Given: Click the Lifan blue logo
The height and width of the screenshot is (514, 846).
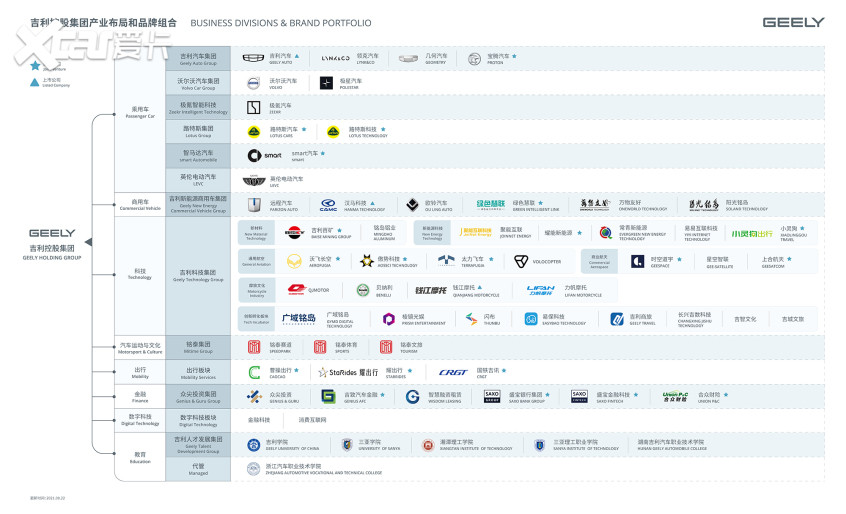Looking at the screenshot, I should pyautogui.click(x=541, y=290).
